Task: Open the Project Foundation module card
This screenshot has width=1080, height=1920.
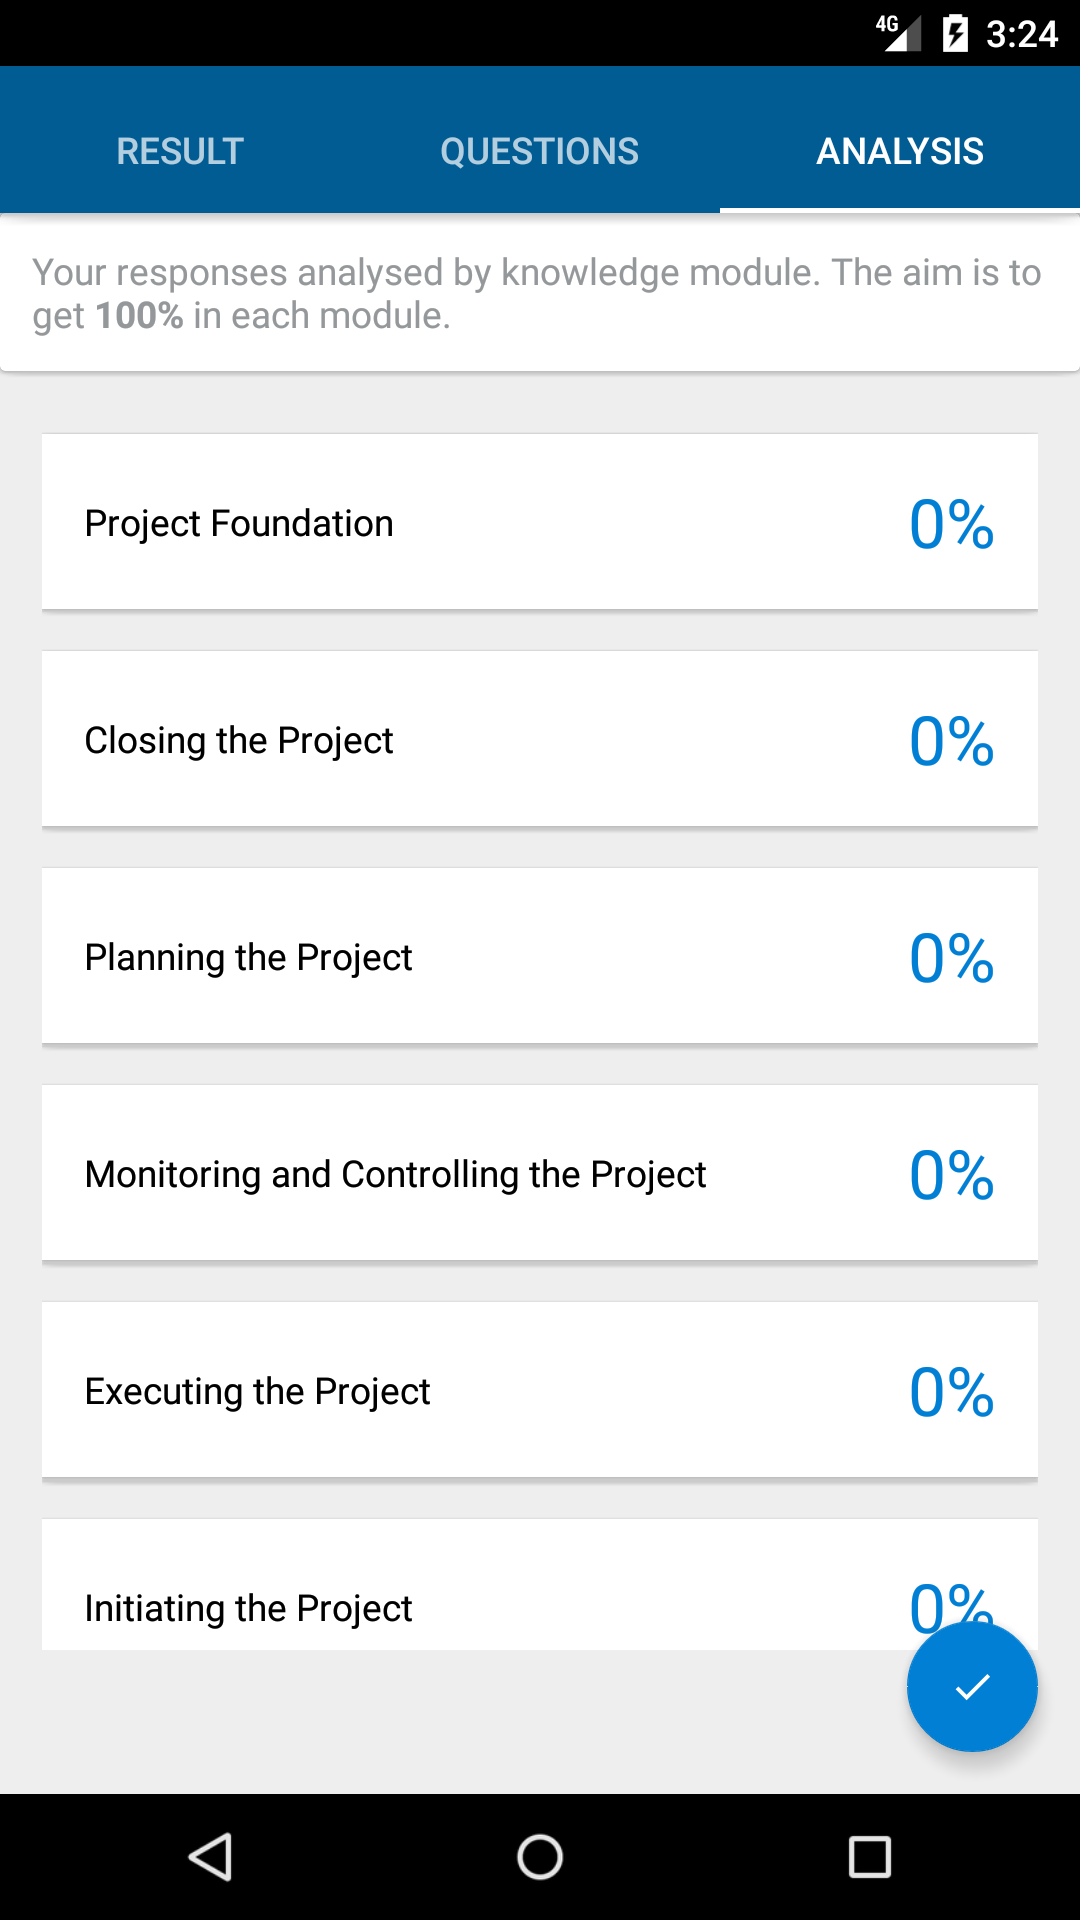Action: [x=540, y=522]
